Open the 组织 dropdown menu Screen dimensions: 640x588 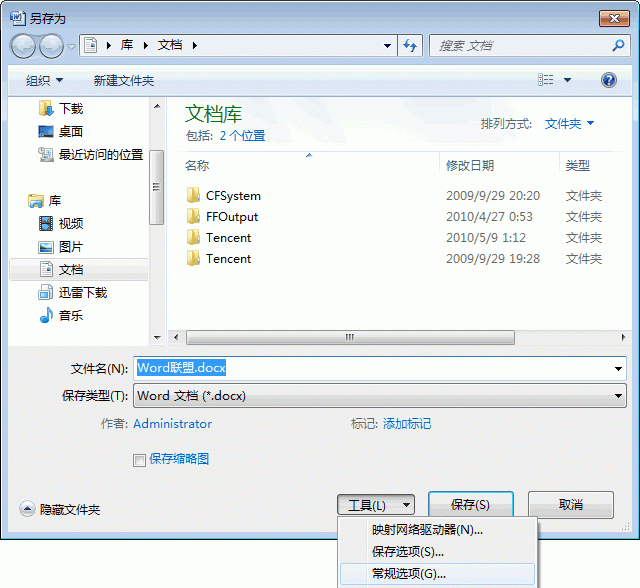pyautogui.click(x=44, y=80)
